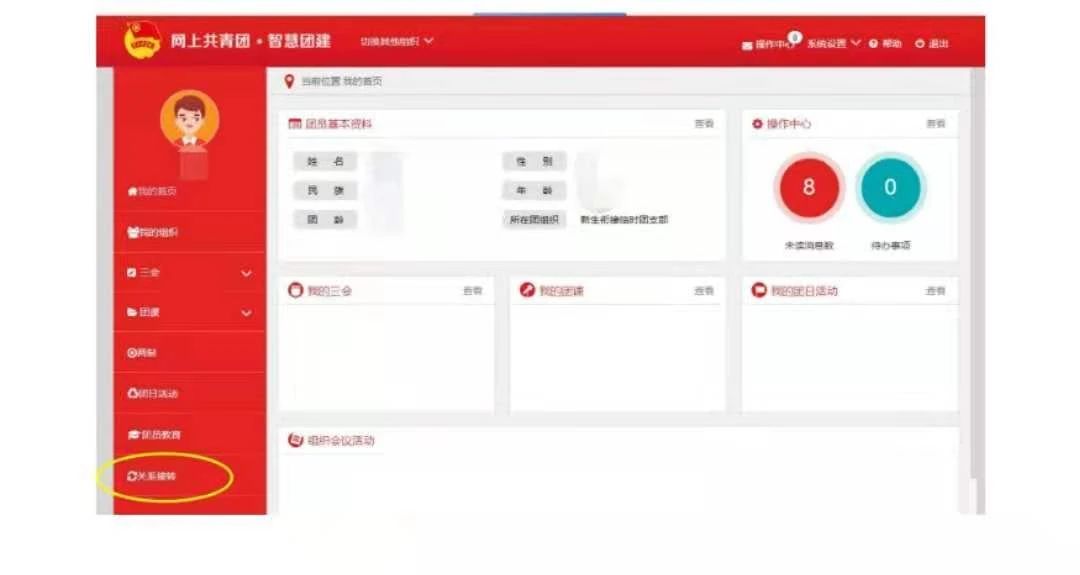View link in 我的三会 panel
Viewport: 1080px width, 575px height.
472,291
